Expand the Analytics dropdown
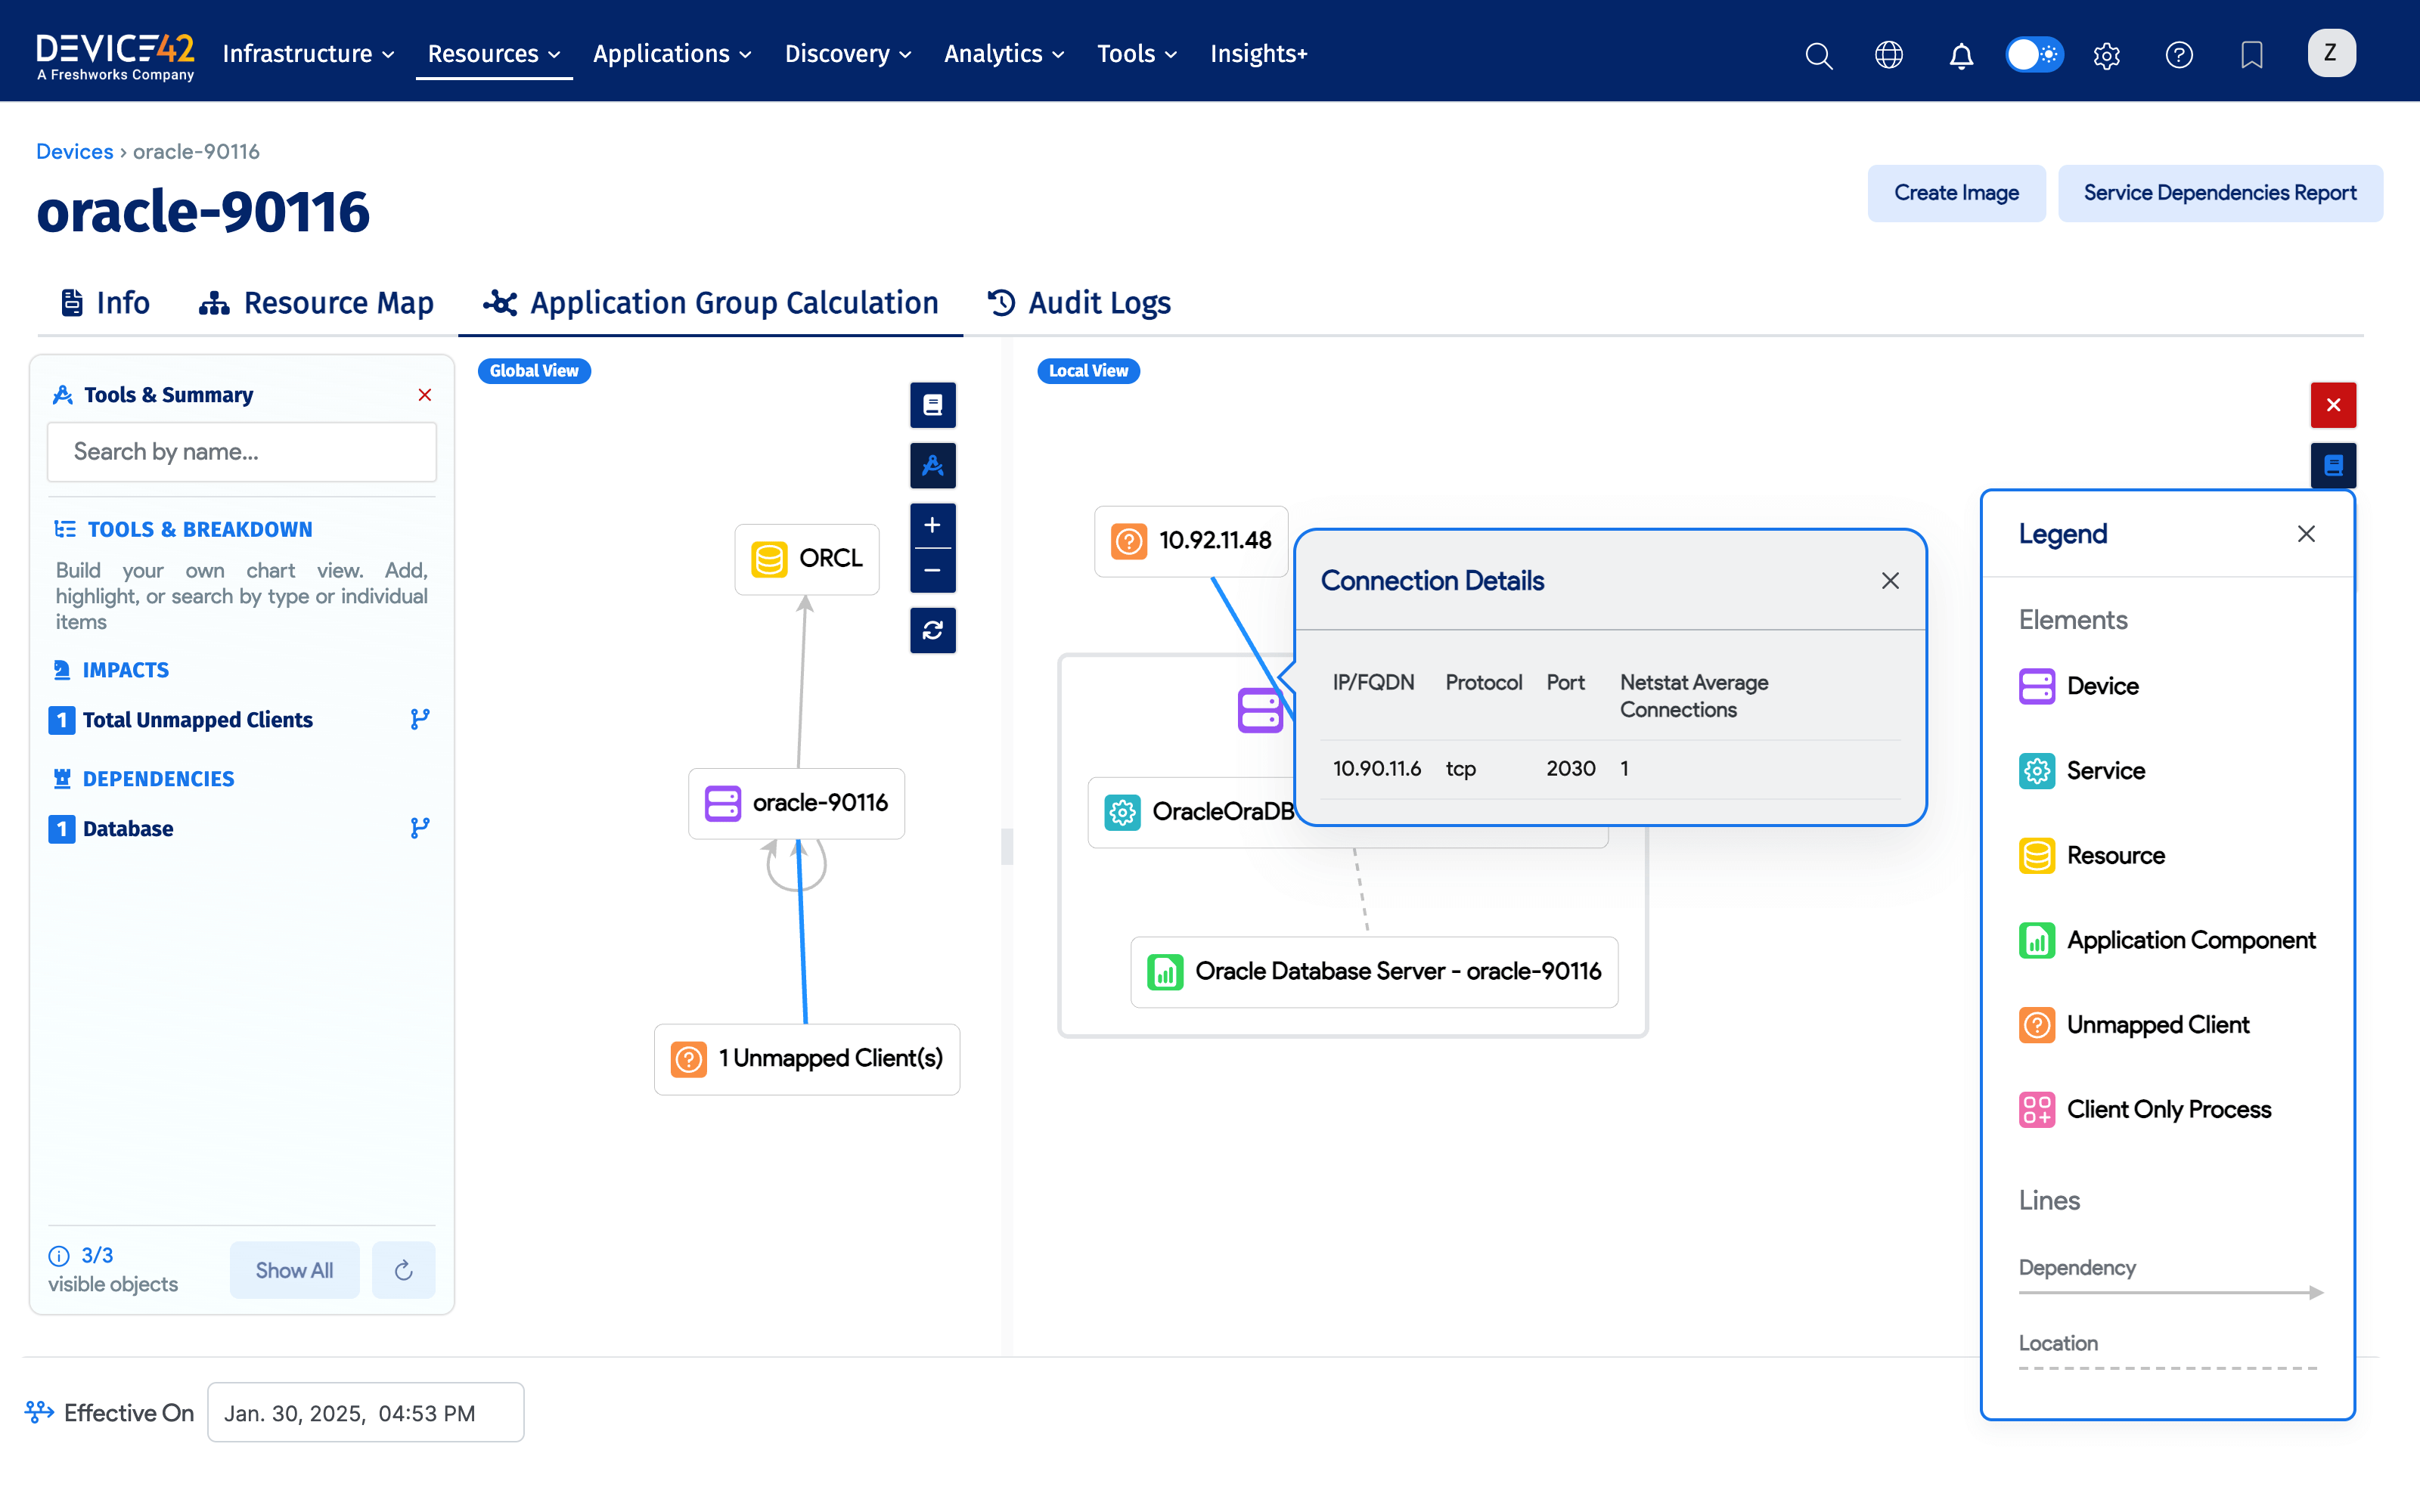 (1003, 54)
